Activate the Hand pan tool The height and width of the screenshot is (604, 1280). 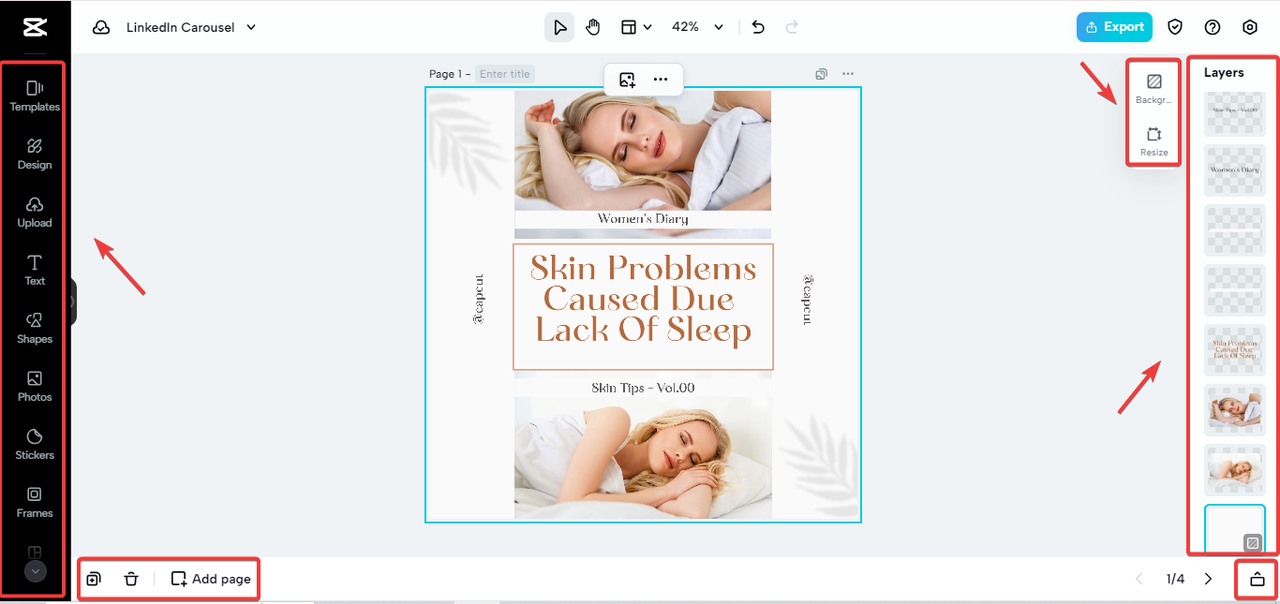(593, 27)
